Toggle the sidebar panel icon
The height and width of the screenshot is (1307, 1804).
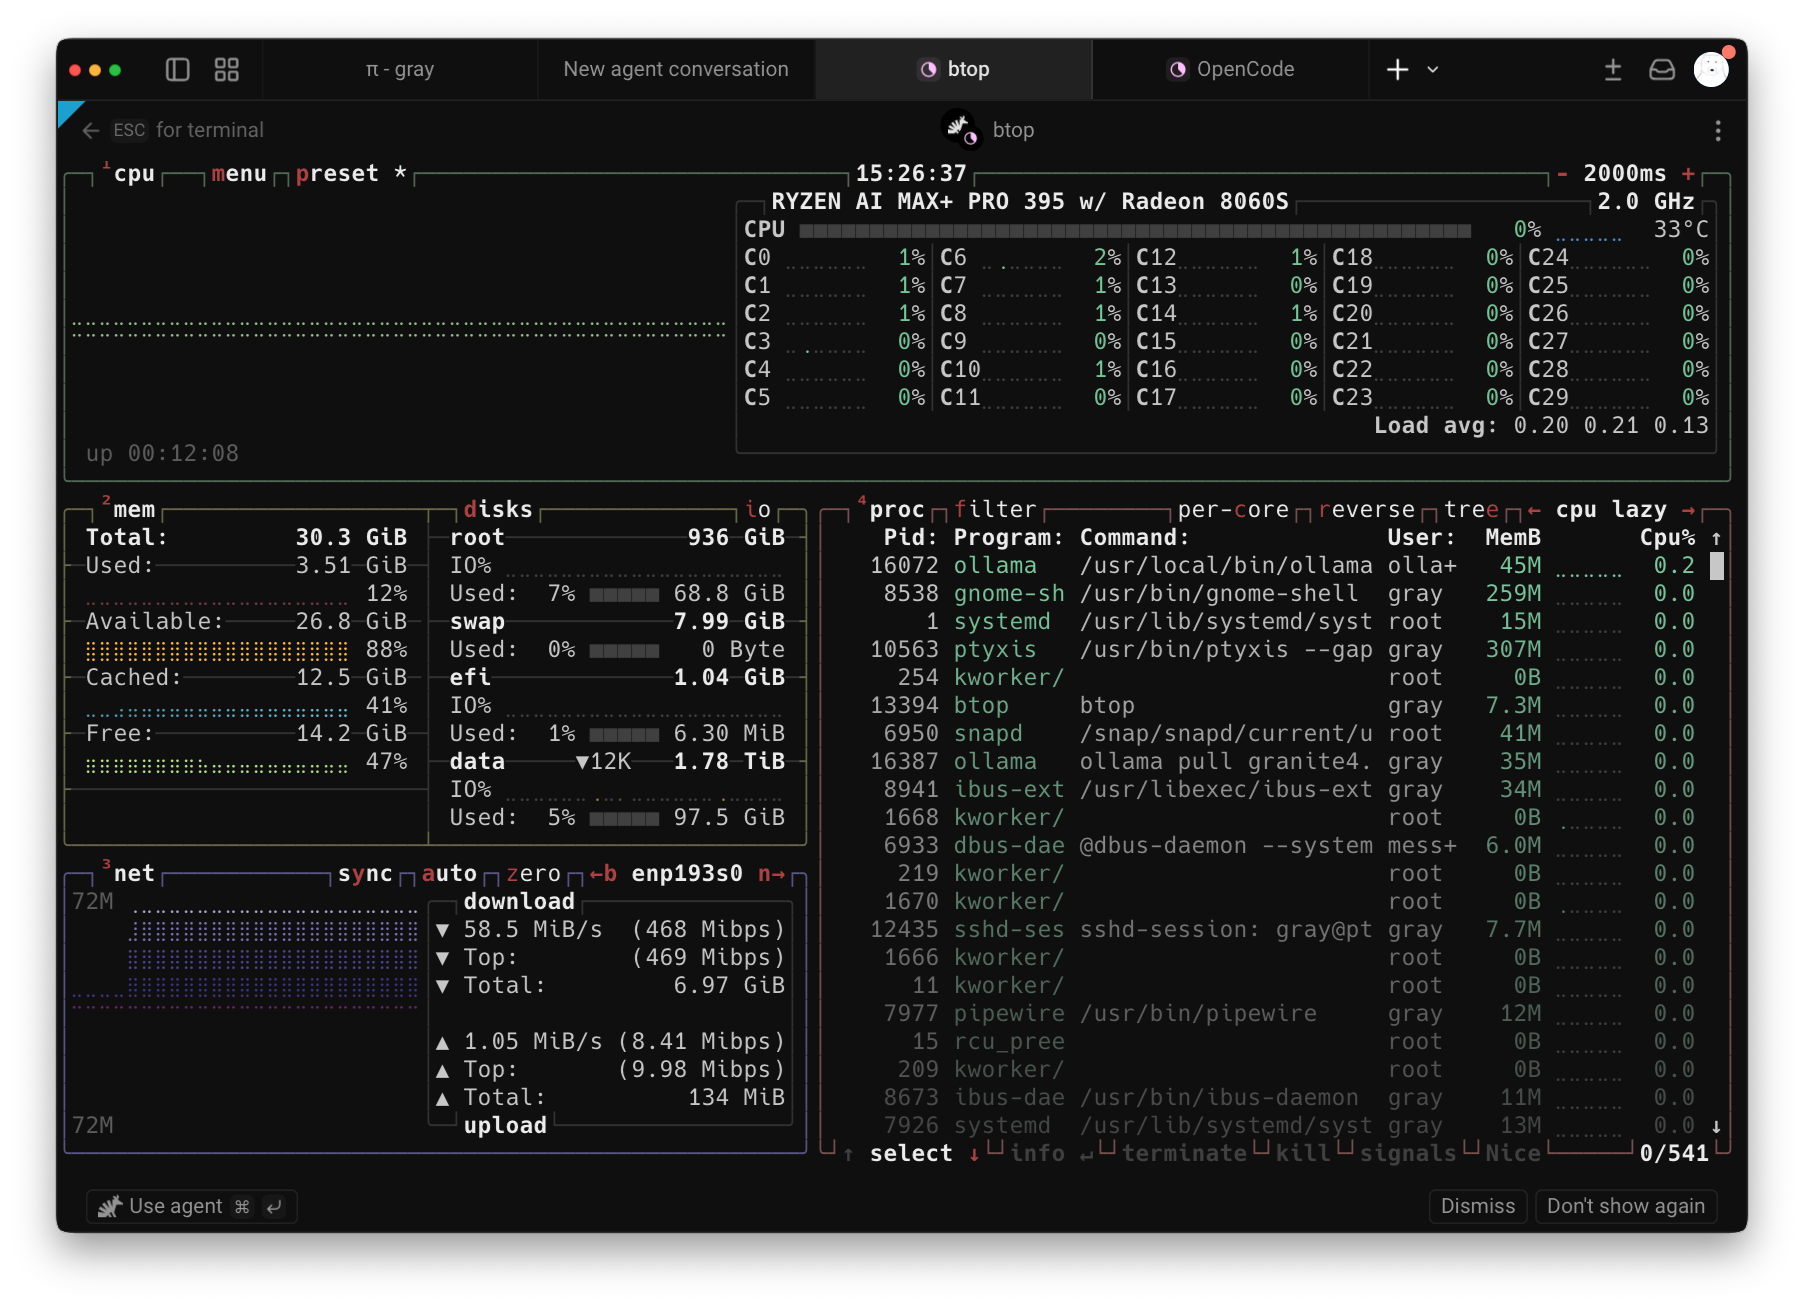(x=178, y=69)
